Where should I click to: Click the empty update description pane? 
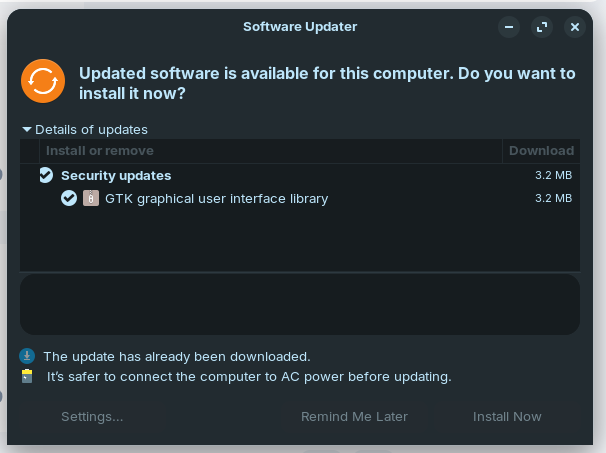point(300,304)
